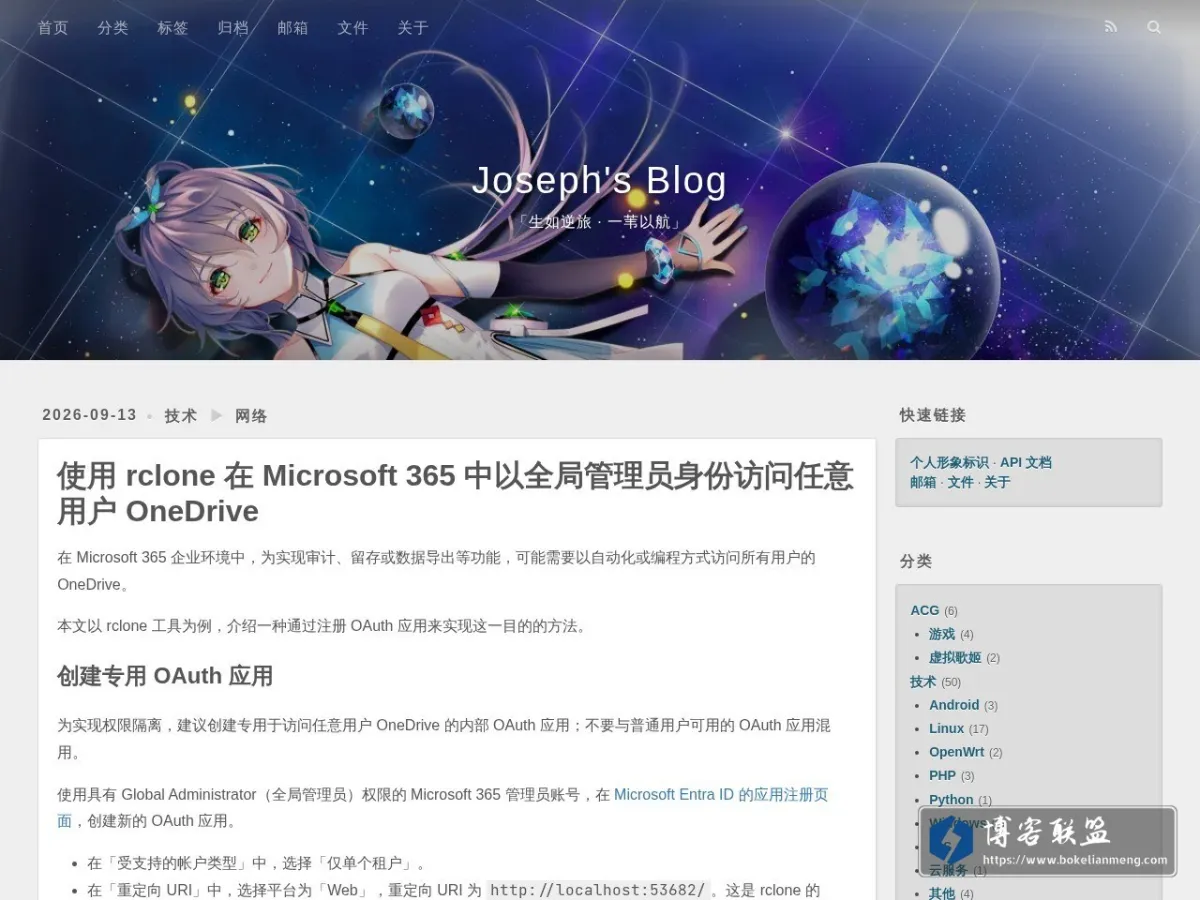Open 分类 in top navigation

pyautogui.click(x=113, y=28)
